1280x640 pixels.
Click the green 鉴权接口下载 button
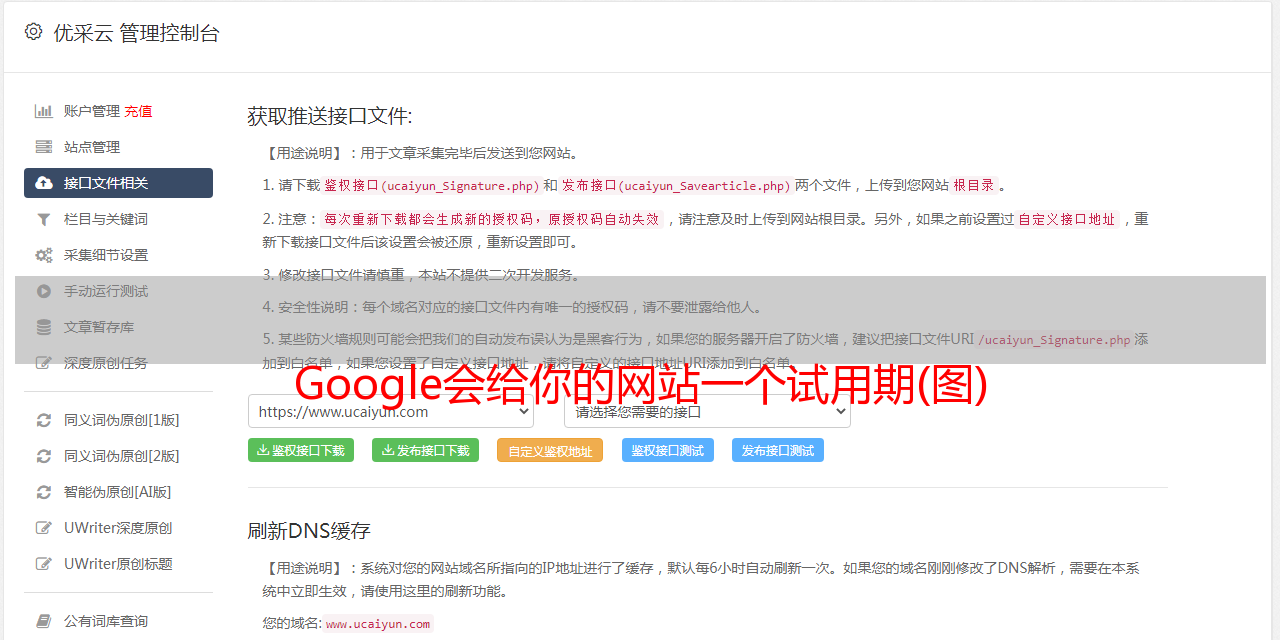(301, 450)
